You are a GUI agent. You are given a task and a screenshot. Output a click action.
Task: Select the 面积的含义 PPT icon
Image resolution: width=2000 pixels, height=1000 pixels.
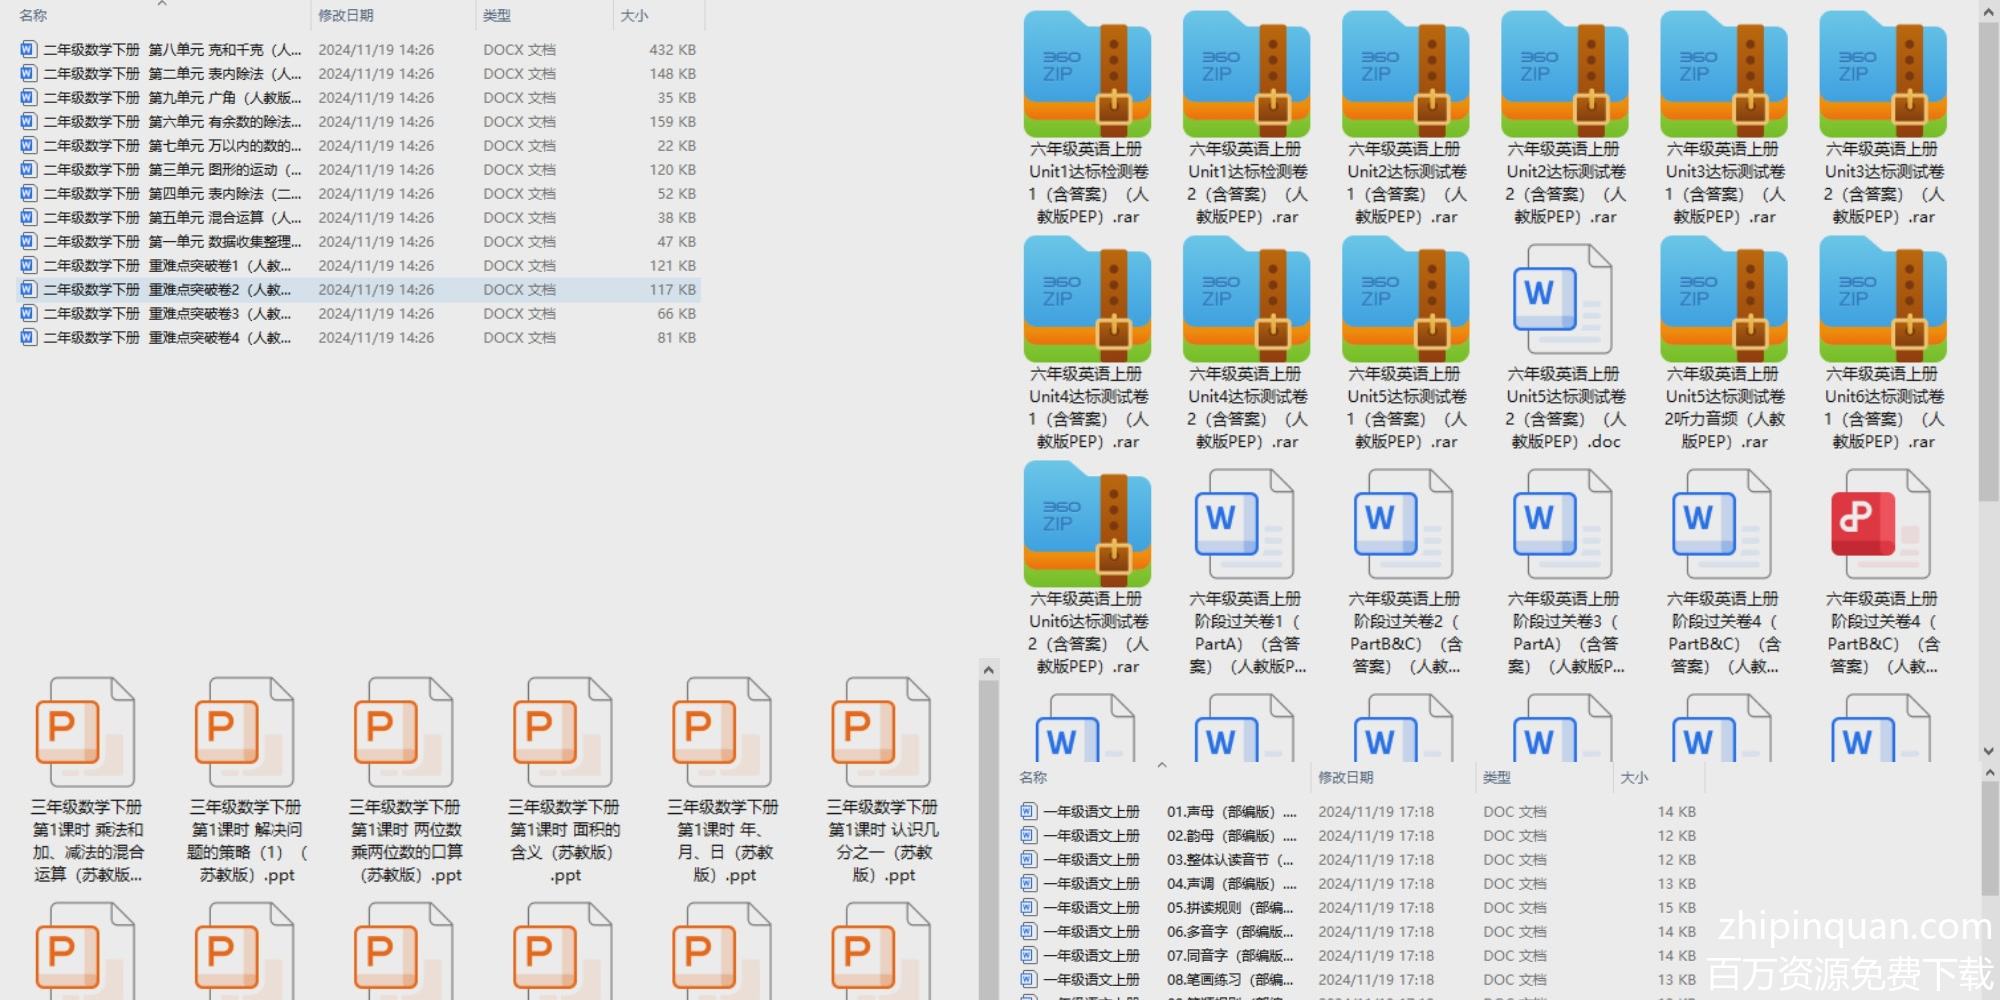click(x=562, y=733)
